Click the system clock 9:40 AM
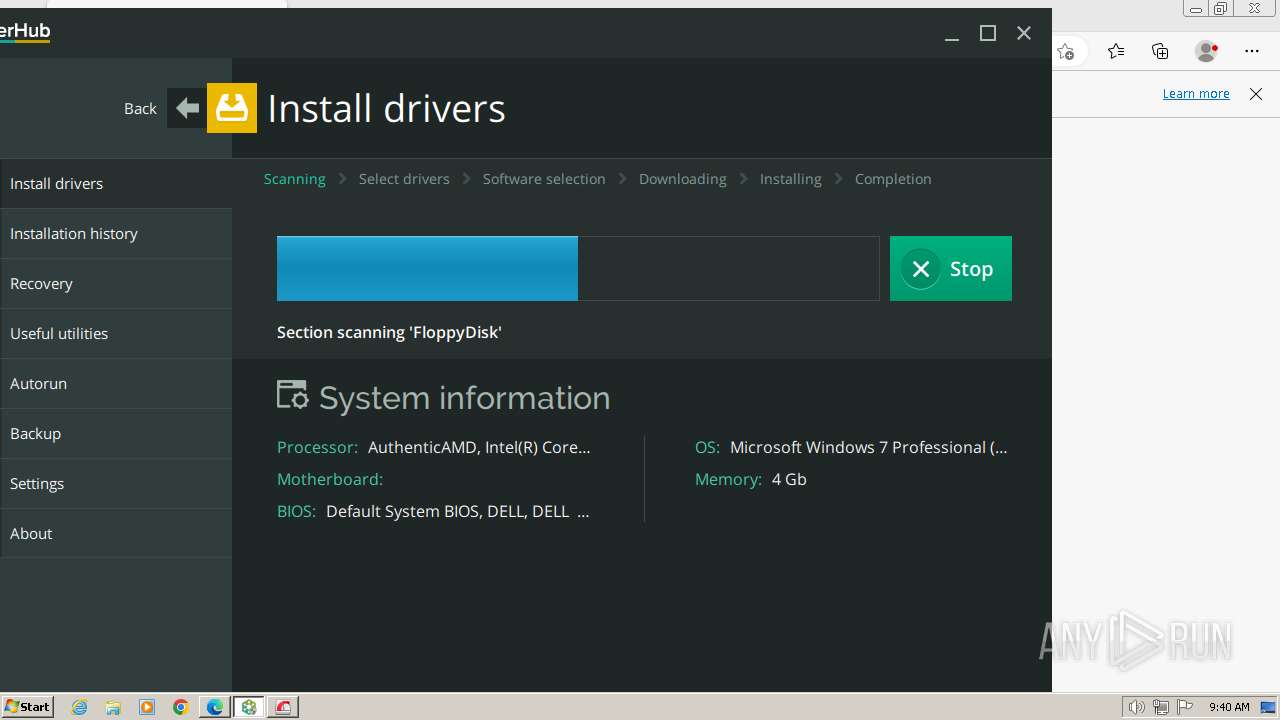 click(x=1229, y=707)
